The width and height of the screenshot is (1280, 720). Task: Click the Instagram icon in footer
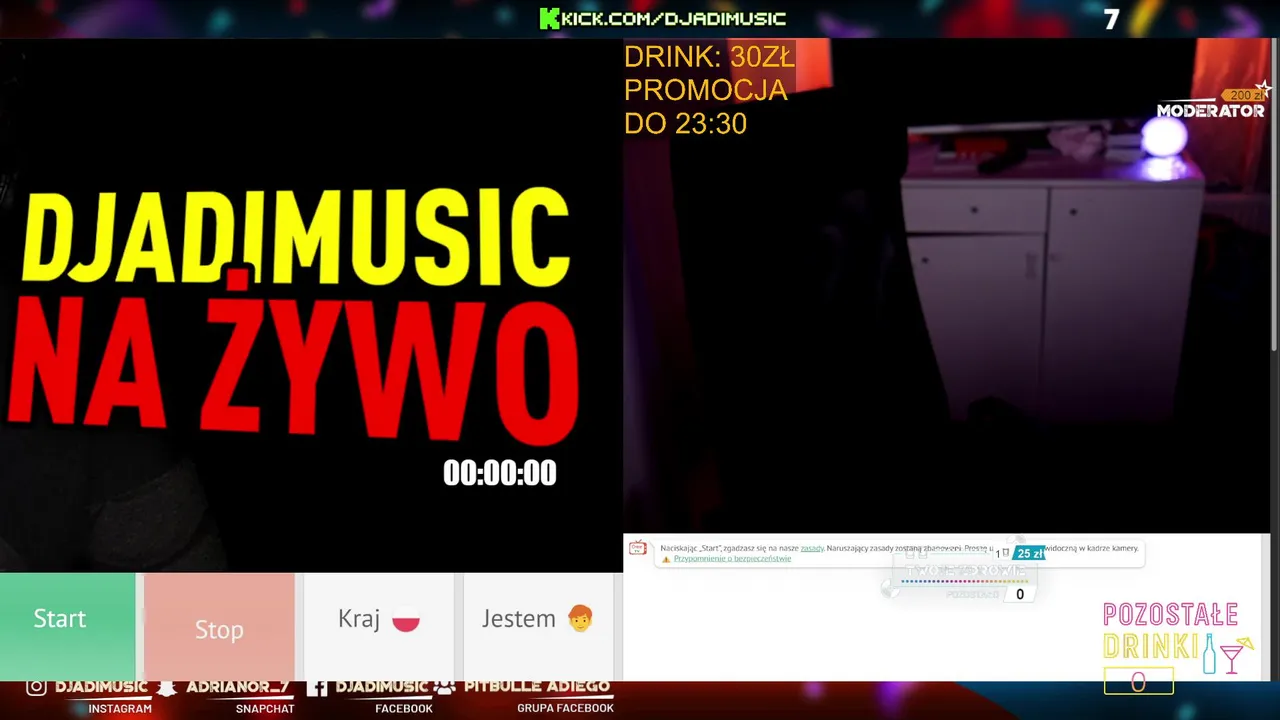tap(36, 687)
